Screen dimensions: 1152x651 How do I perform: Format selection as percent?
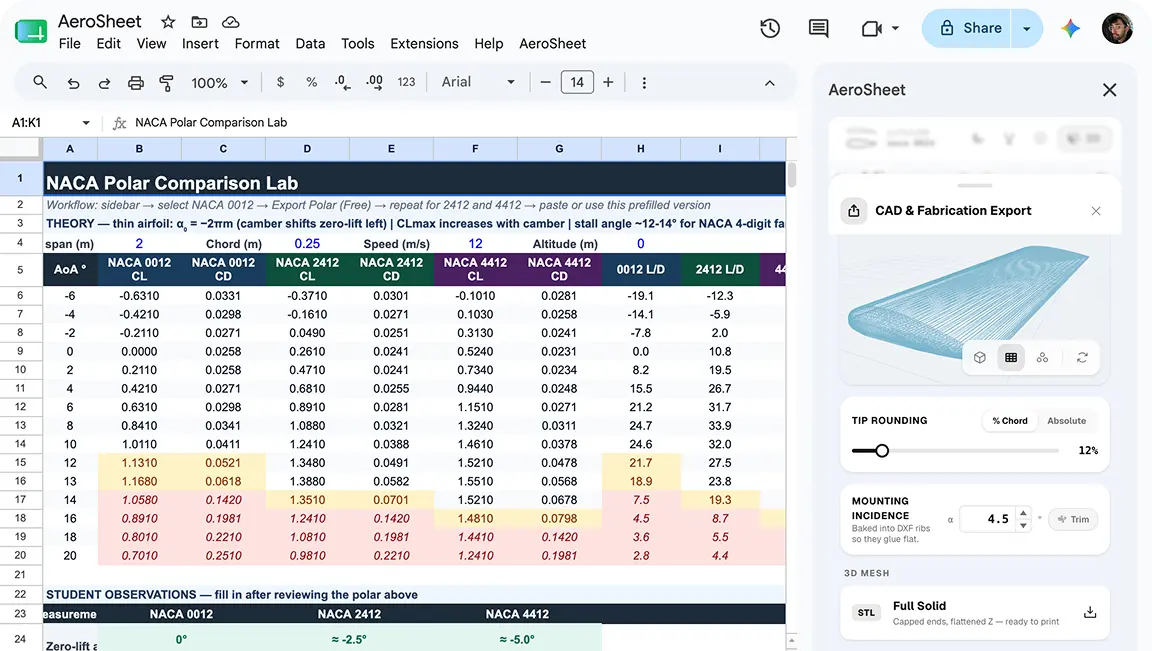point(312,82)
